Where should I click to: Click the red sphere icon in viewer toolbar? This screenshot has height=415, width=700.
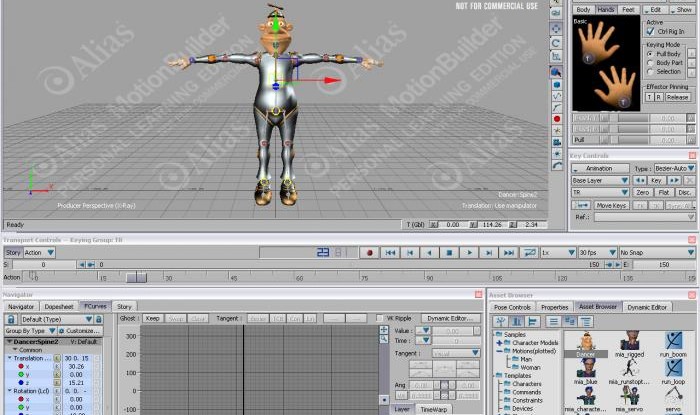tap(557, 119)
